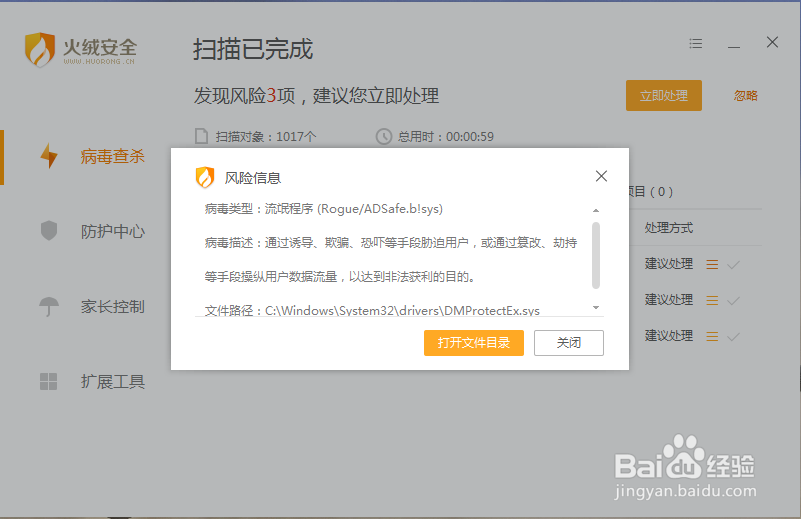Open details list icon of first 建议处理 row
The width and height of the screenshot is (801, 519).
coord(712,265)
